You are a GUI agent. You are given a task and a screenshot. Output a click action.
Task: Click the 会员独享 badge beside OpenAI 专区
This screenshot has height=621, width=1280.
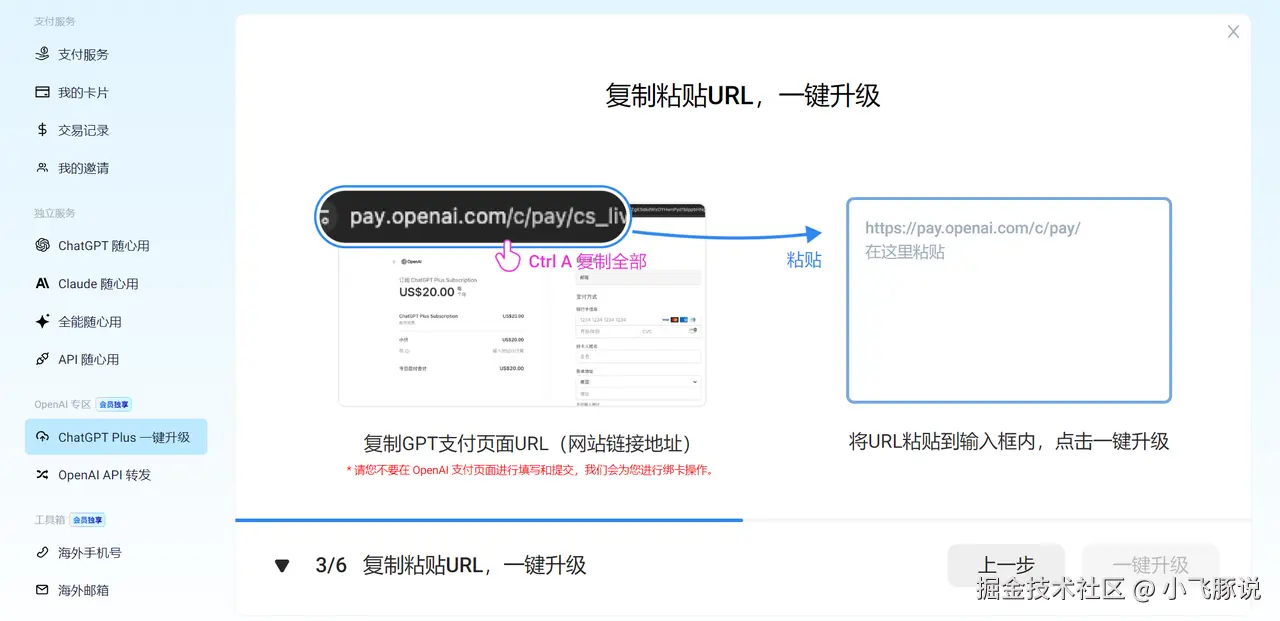[114, 405]
